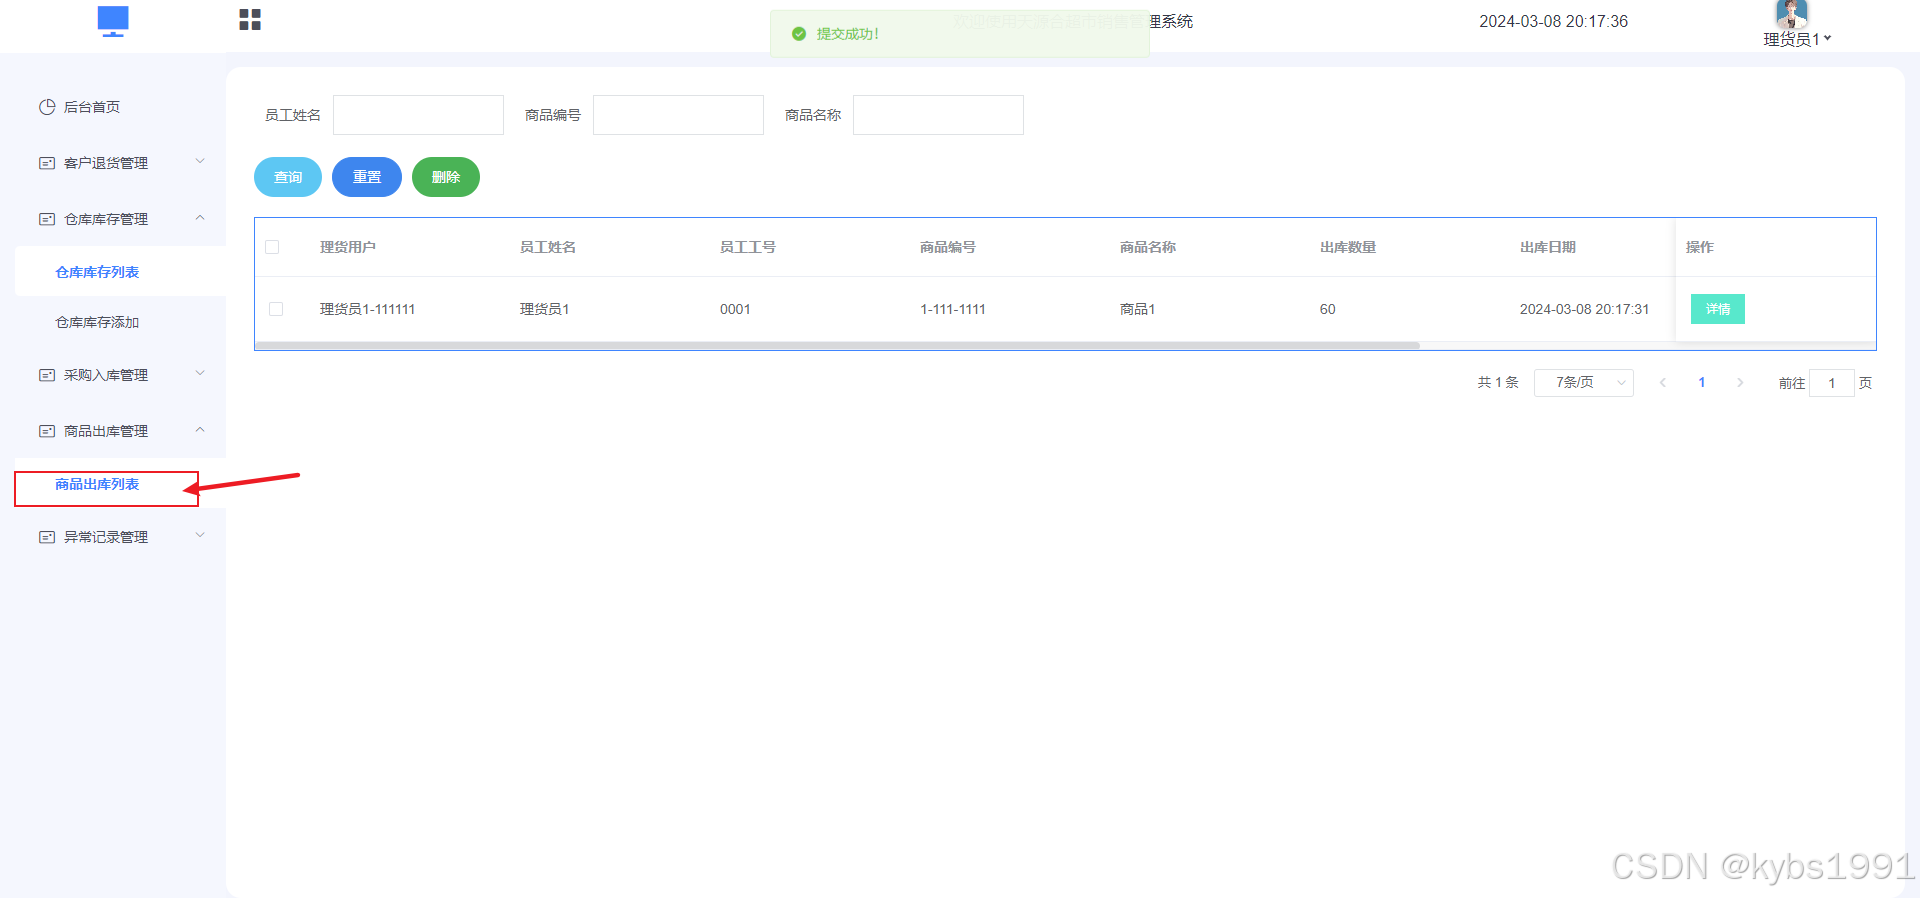
Task: Click the 理货用户 column header
Action: [348, 247]
